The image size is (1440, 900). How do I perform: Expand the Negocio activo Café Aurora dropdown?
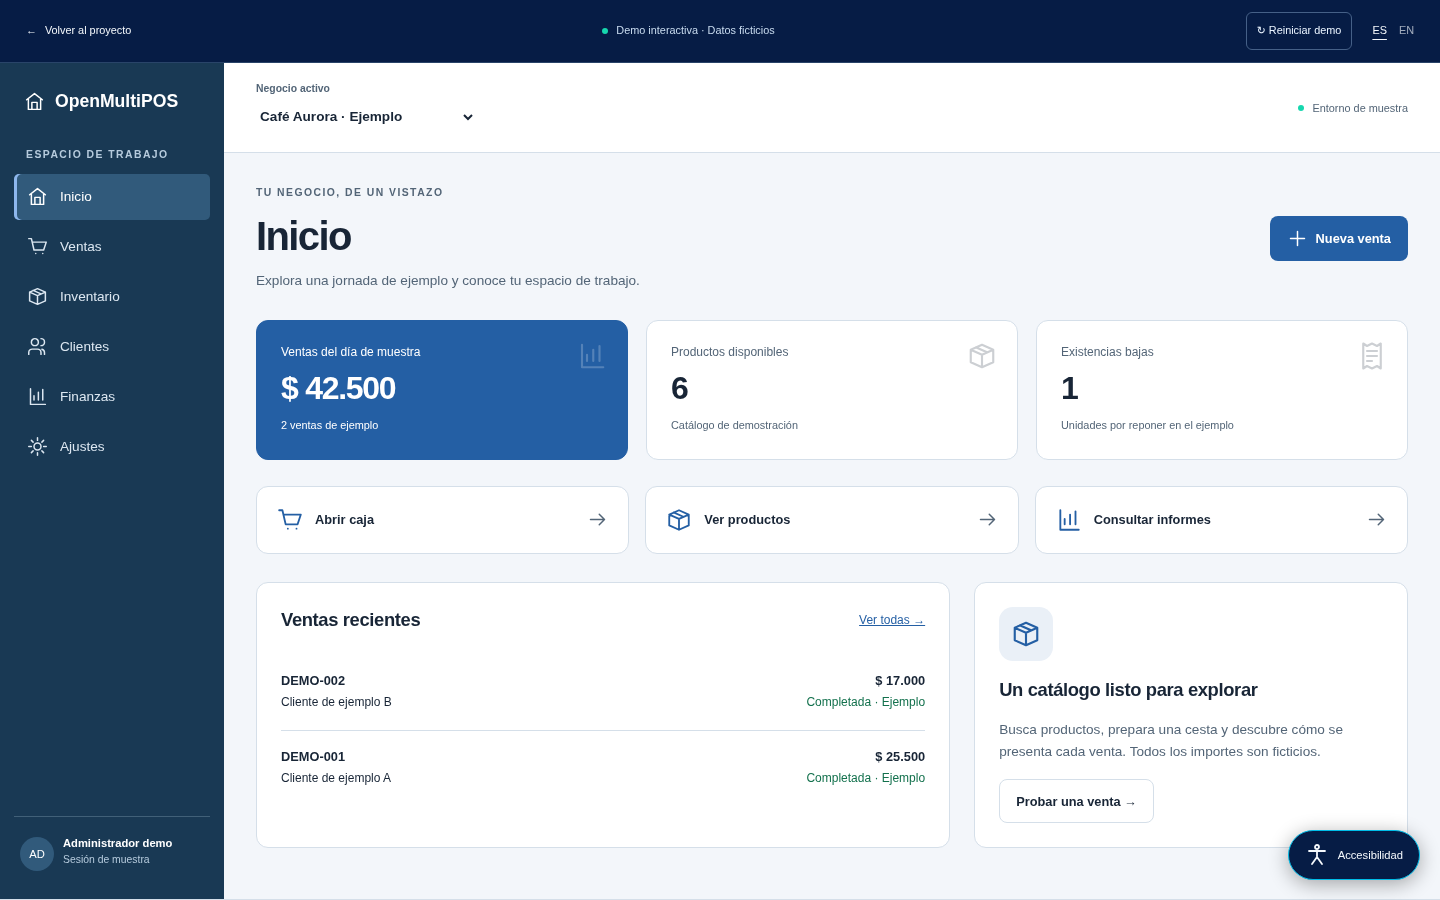[x=366, y=117]
